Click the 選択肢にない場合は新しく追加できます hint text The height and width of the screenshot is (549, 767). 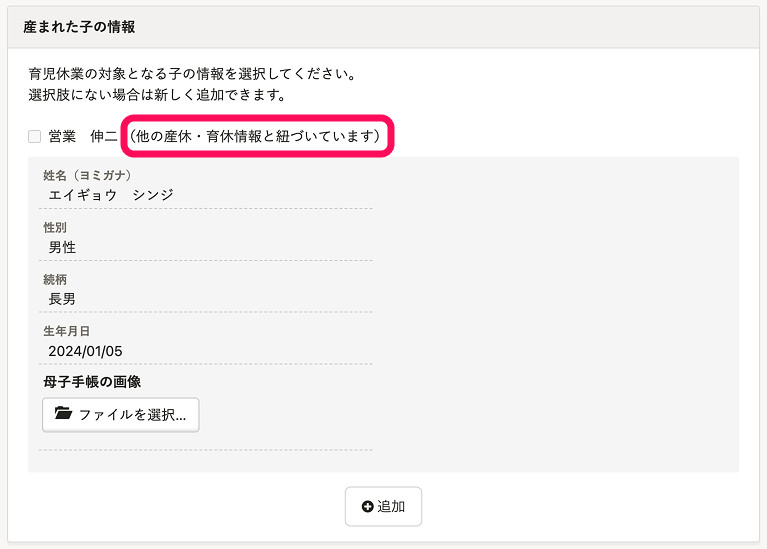[x=158, y=96]
